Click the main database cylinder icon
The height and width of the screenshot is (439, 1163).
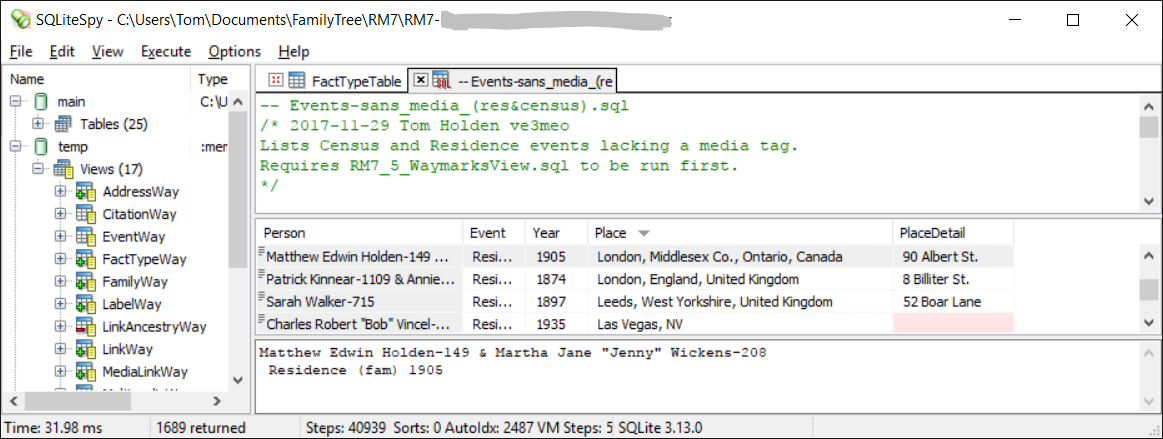[x=41, y=102]
